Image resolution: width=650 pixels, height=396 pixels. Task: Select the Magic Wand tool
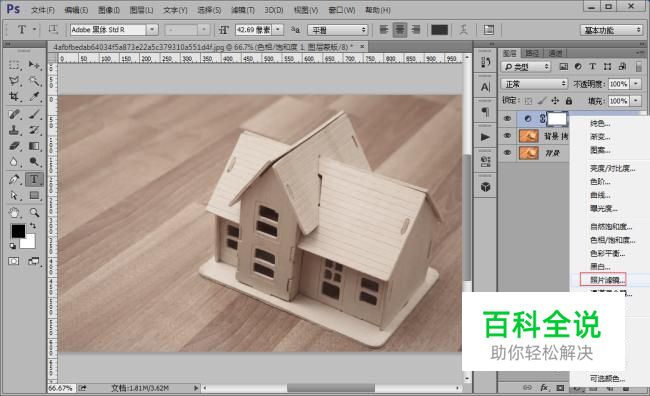(34, 80)
